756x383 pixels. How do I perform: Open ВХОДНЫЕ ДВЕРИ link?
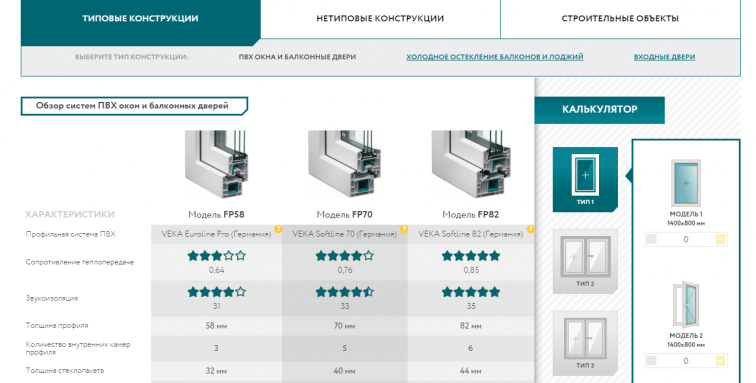664,57
